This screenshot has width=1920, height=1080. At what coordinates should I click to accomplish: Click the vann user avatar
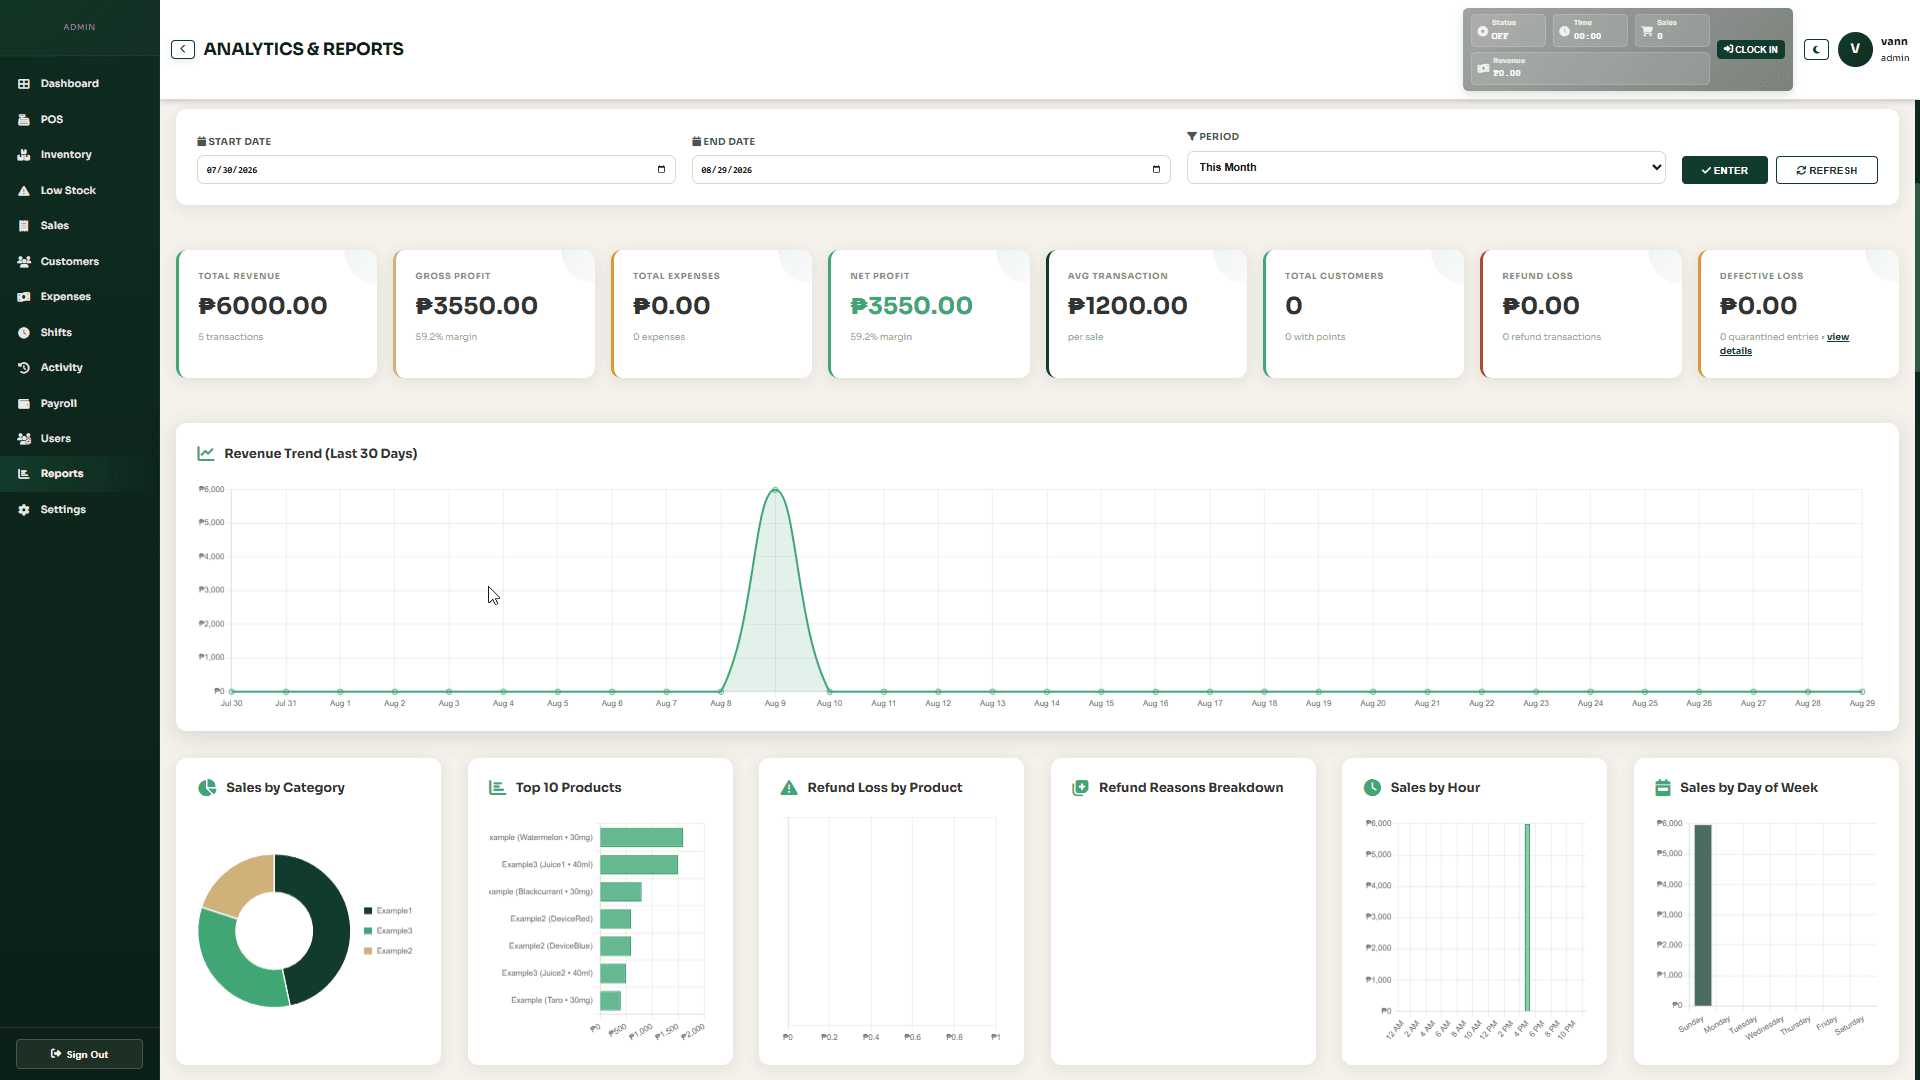pos(1855,49)
